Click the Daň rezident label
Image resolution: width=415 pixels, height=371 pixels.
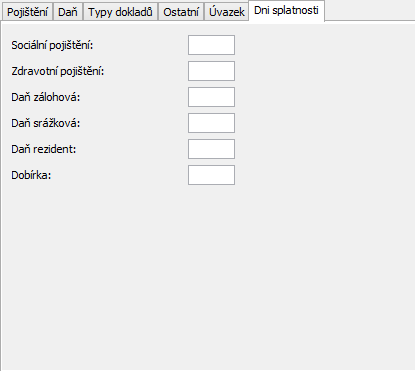tap(44, 149)
